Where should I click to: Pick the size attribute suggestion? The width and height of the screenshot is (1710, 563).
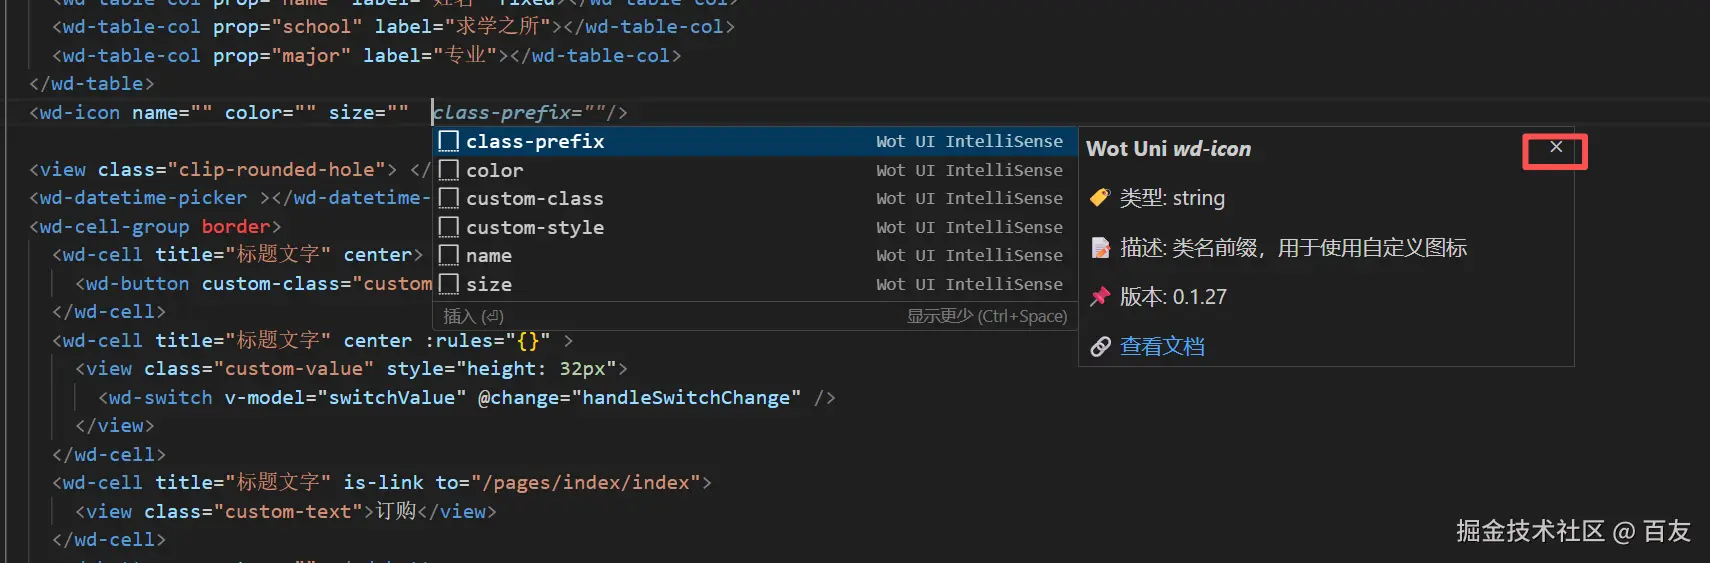click(x=489, y=284)
